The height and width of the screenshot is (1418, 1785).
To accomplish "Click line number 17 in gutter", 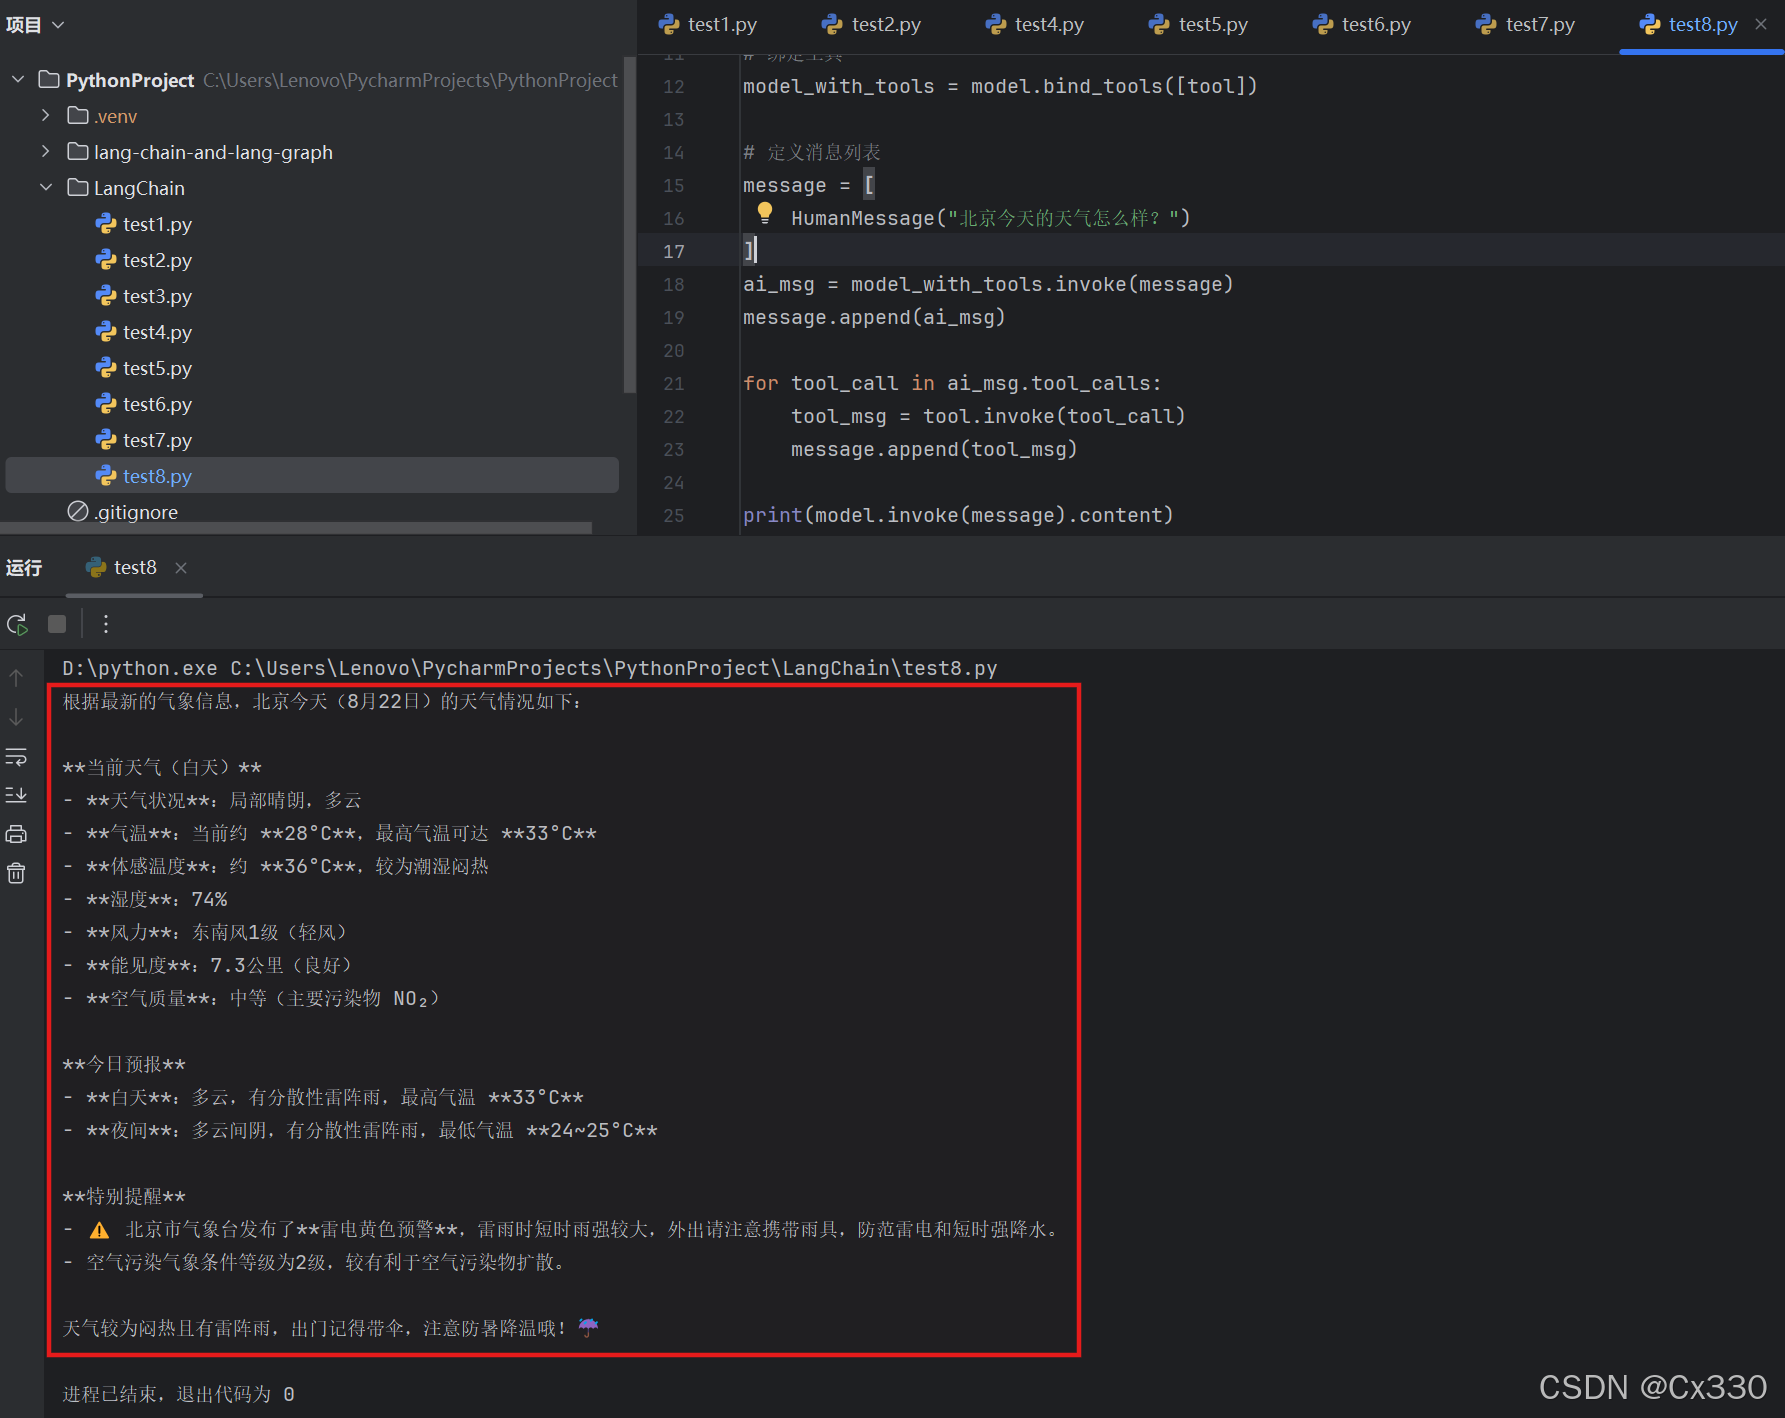I will pos(674,251).
